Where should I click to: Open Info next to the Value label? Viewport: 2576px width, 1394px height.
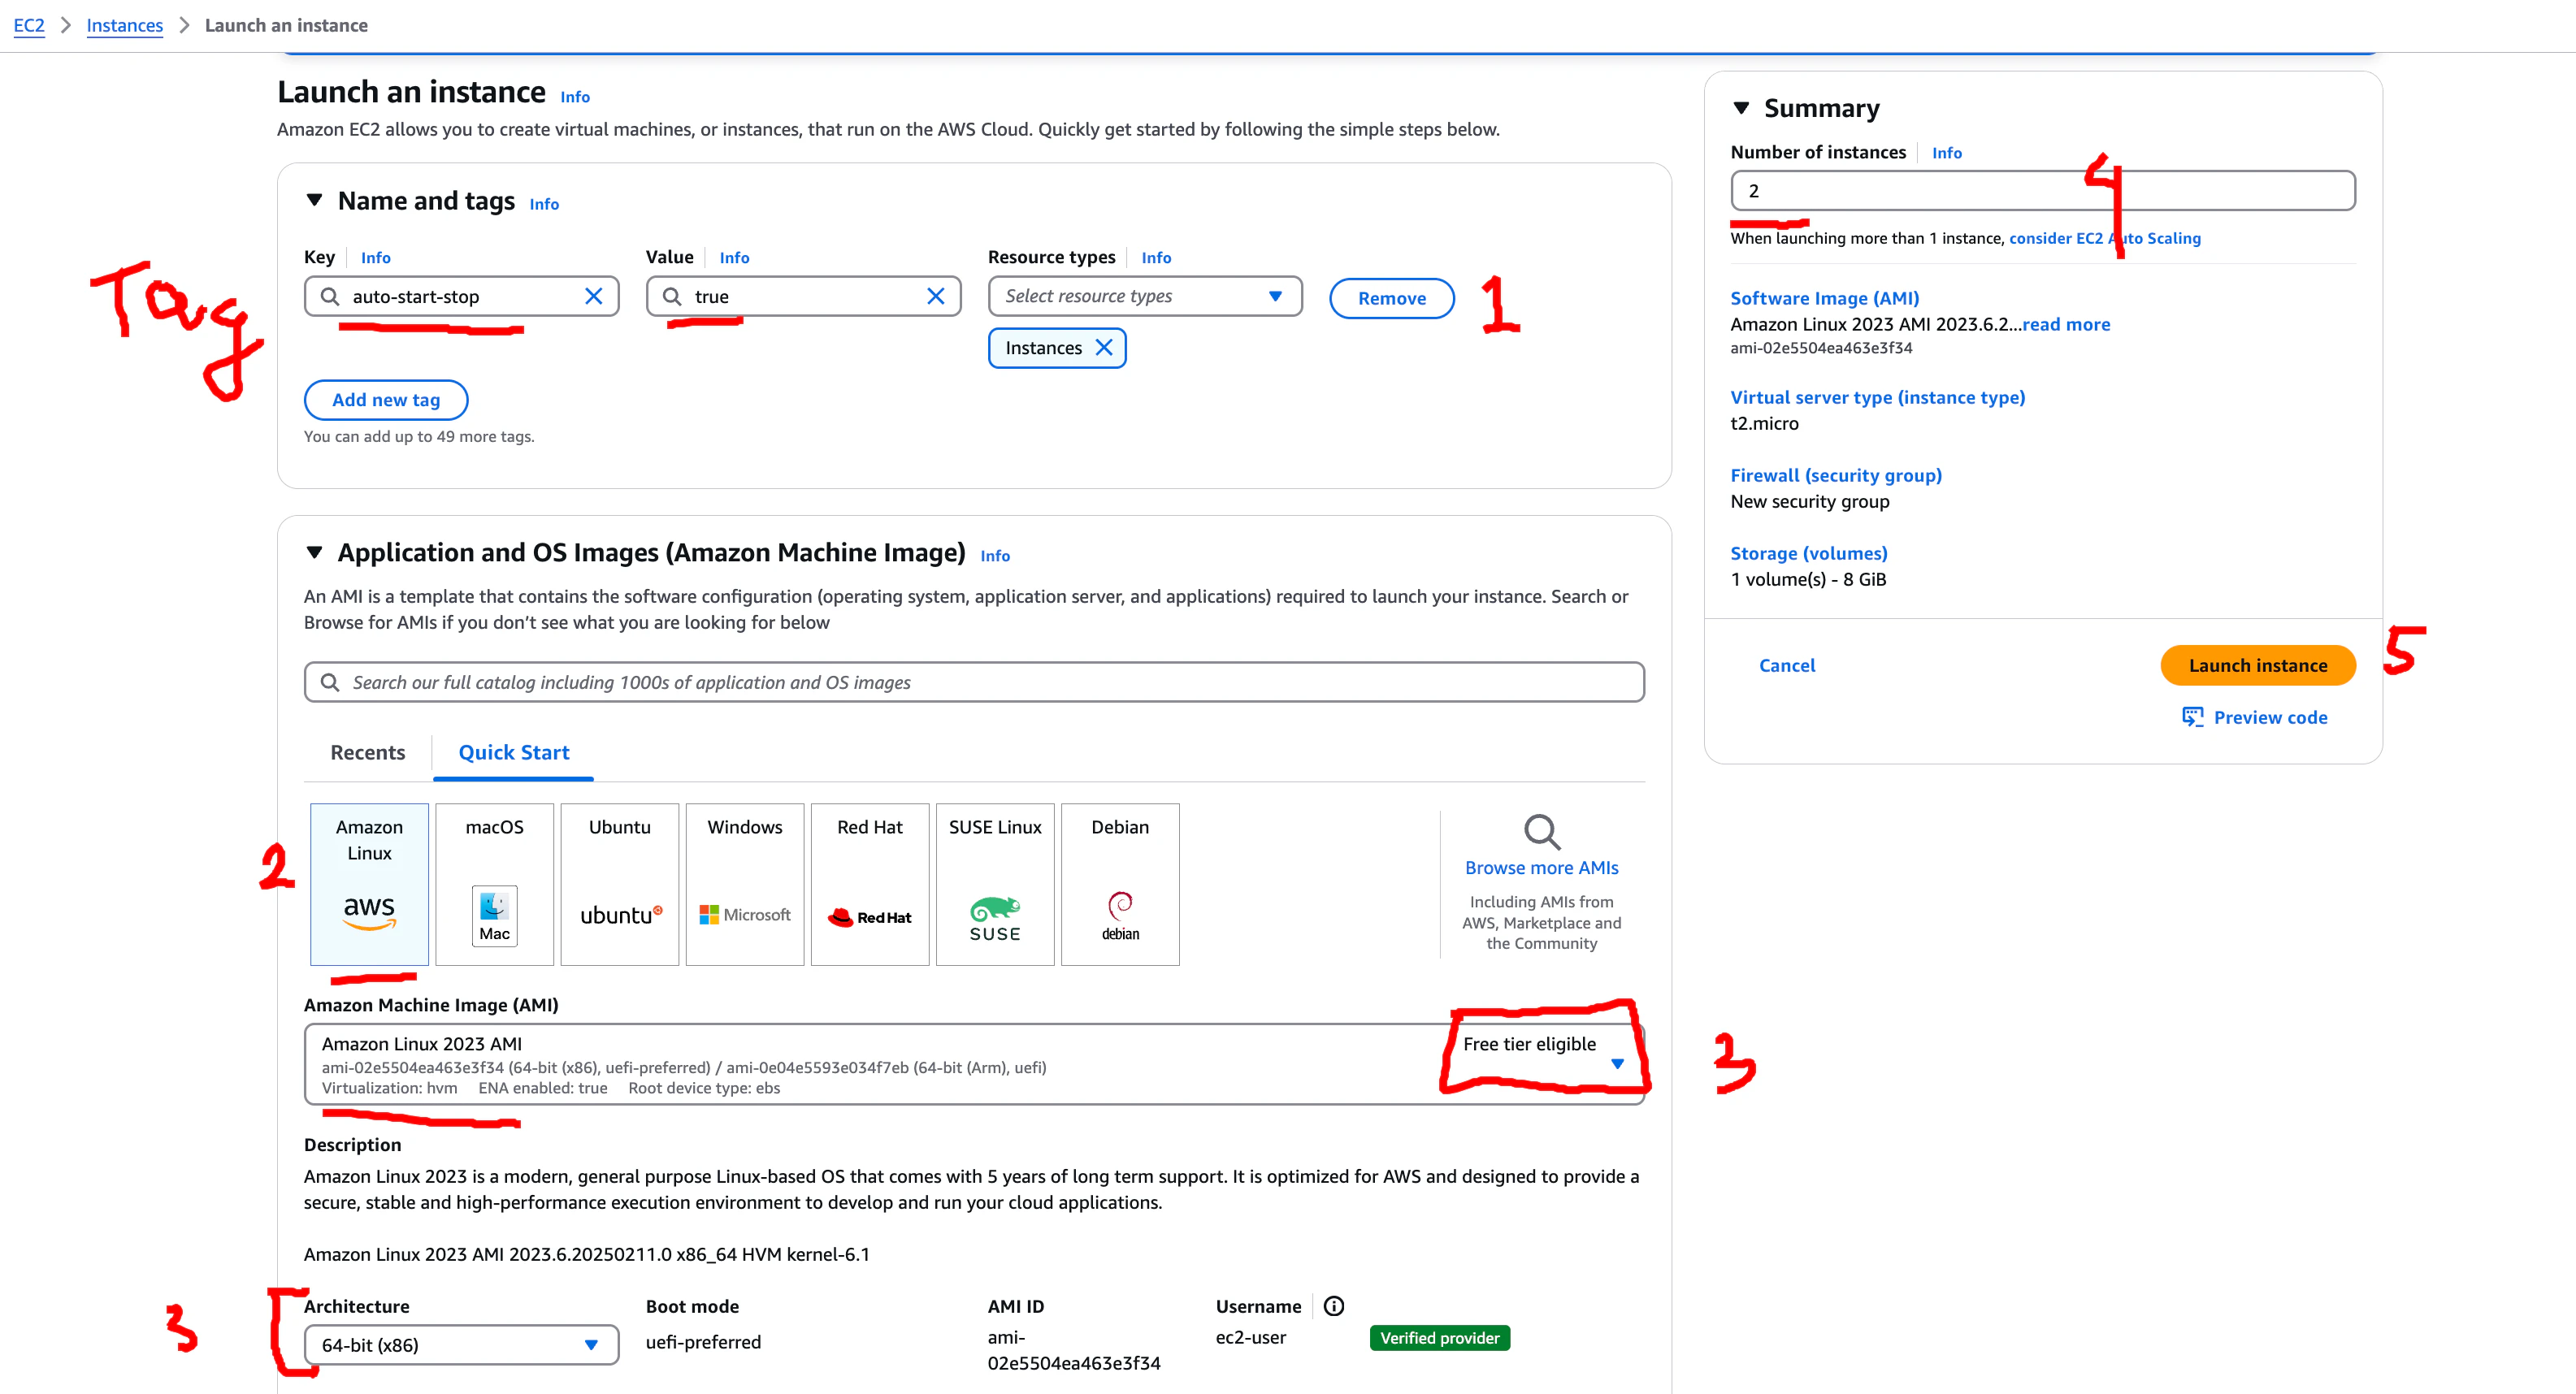[734, 258]
